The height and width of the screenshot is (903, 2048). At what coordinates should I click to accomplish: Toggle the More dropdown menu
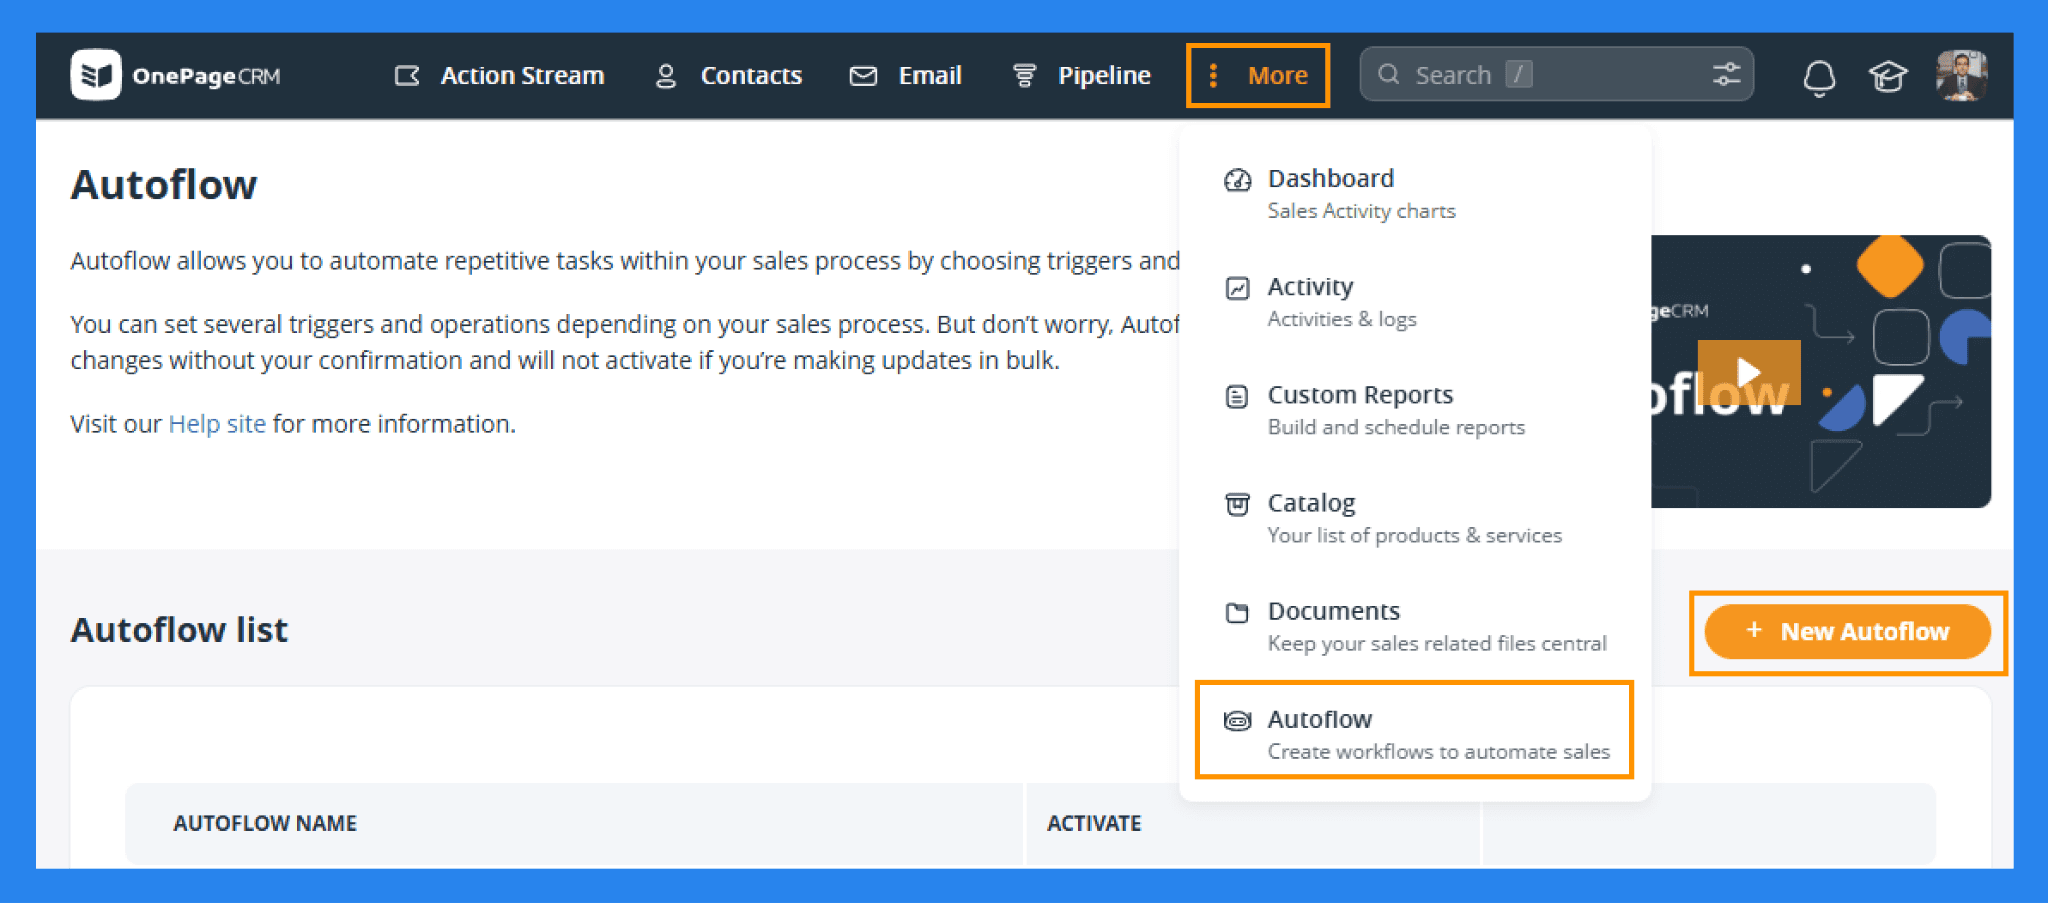pos(1258,76)
